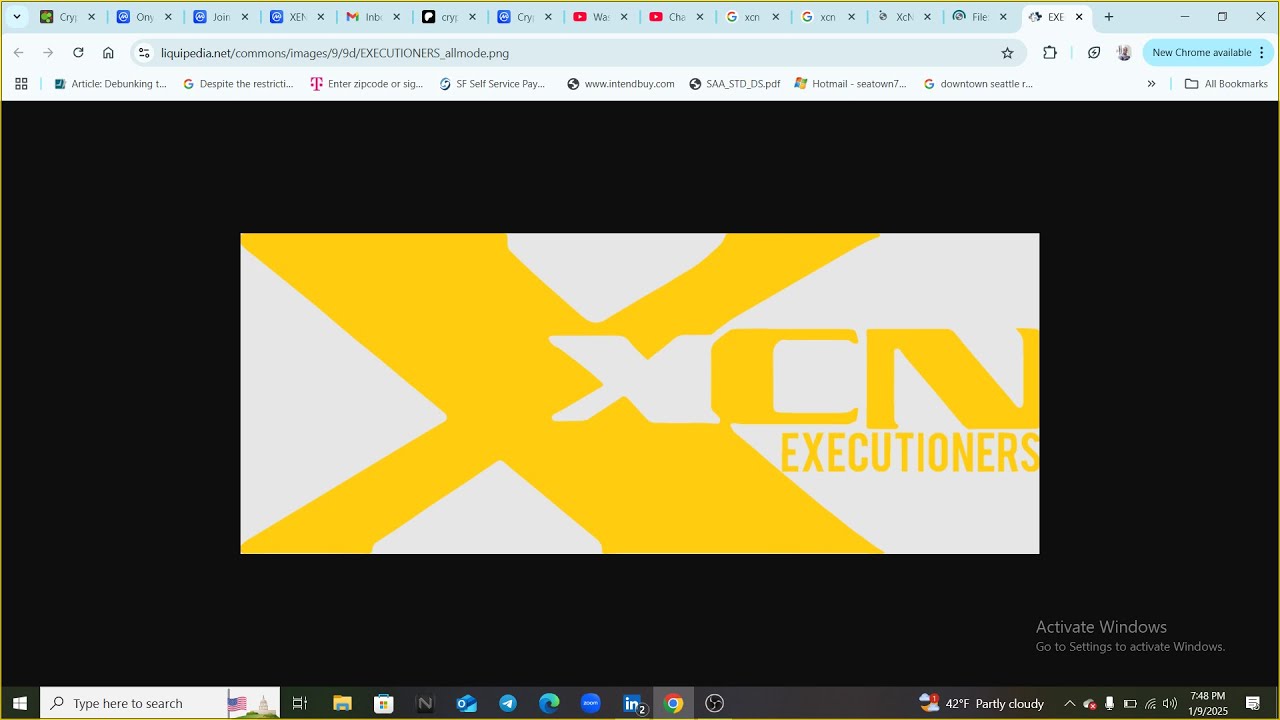Open Wi-Fi network settings in tray

pyautogui.click(x=1150, y=703)
